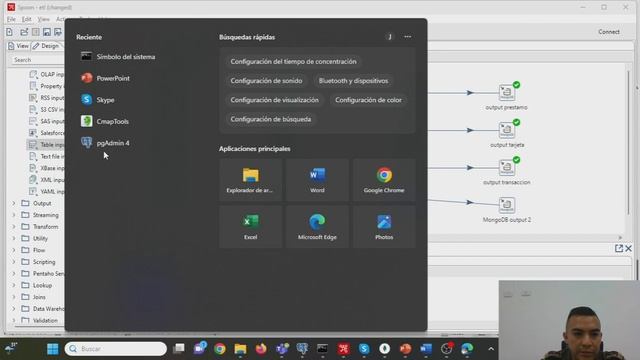Expand the Flow folder in Spoon tree
Image resolution: width=640 pixels, height=360 pixels.
tap(13, 250)
